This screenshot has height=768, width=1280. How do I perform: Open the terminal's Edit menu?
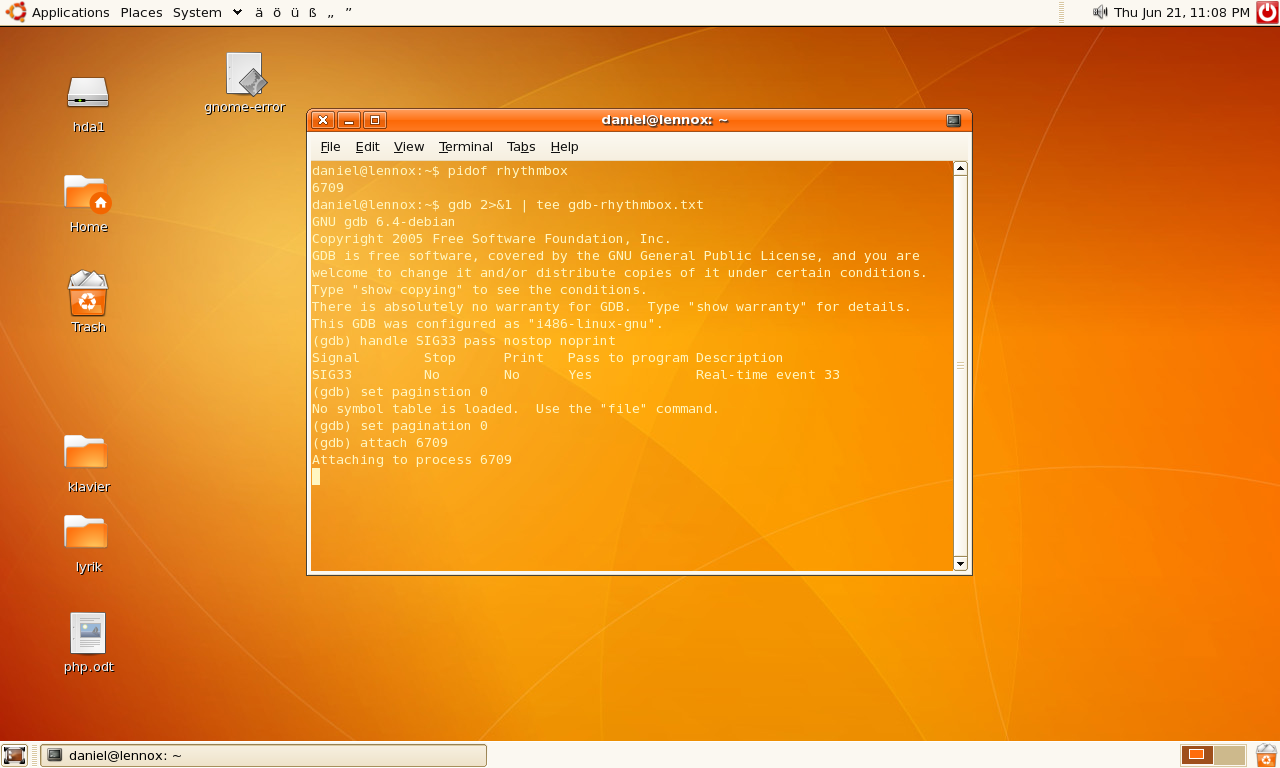[x=367, y=147]
